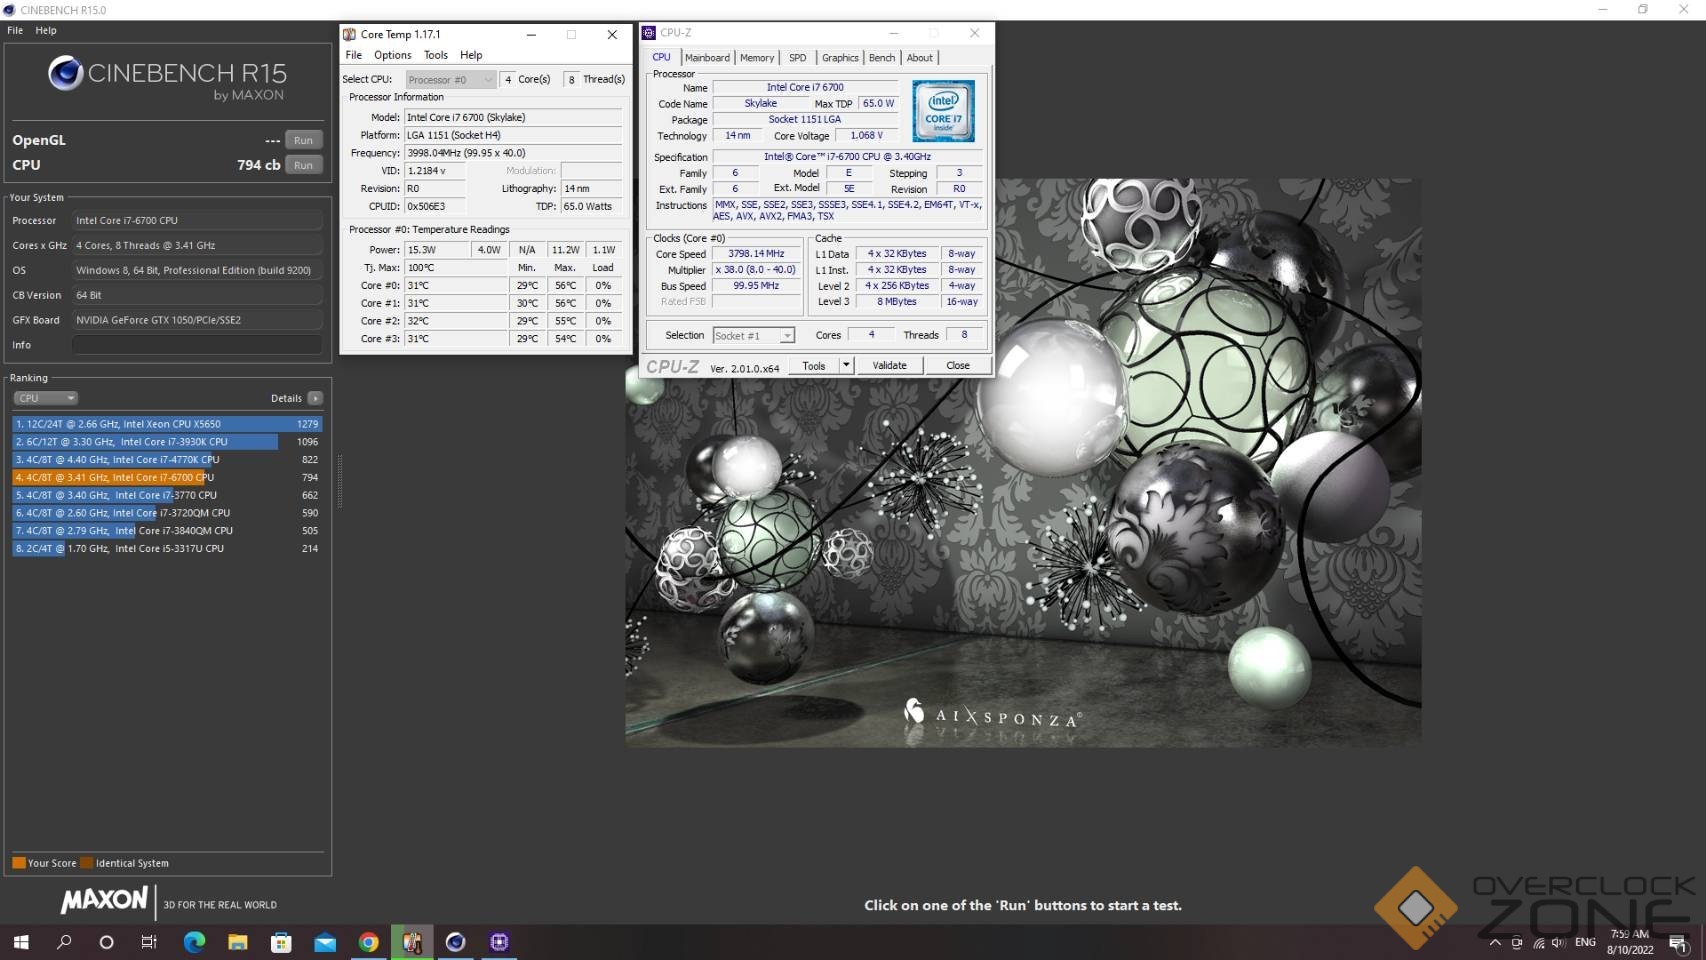Switch to CPU-Z taskbar icon
1706x960 pixels.
click(x=499, y=942)
